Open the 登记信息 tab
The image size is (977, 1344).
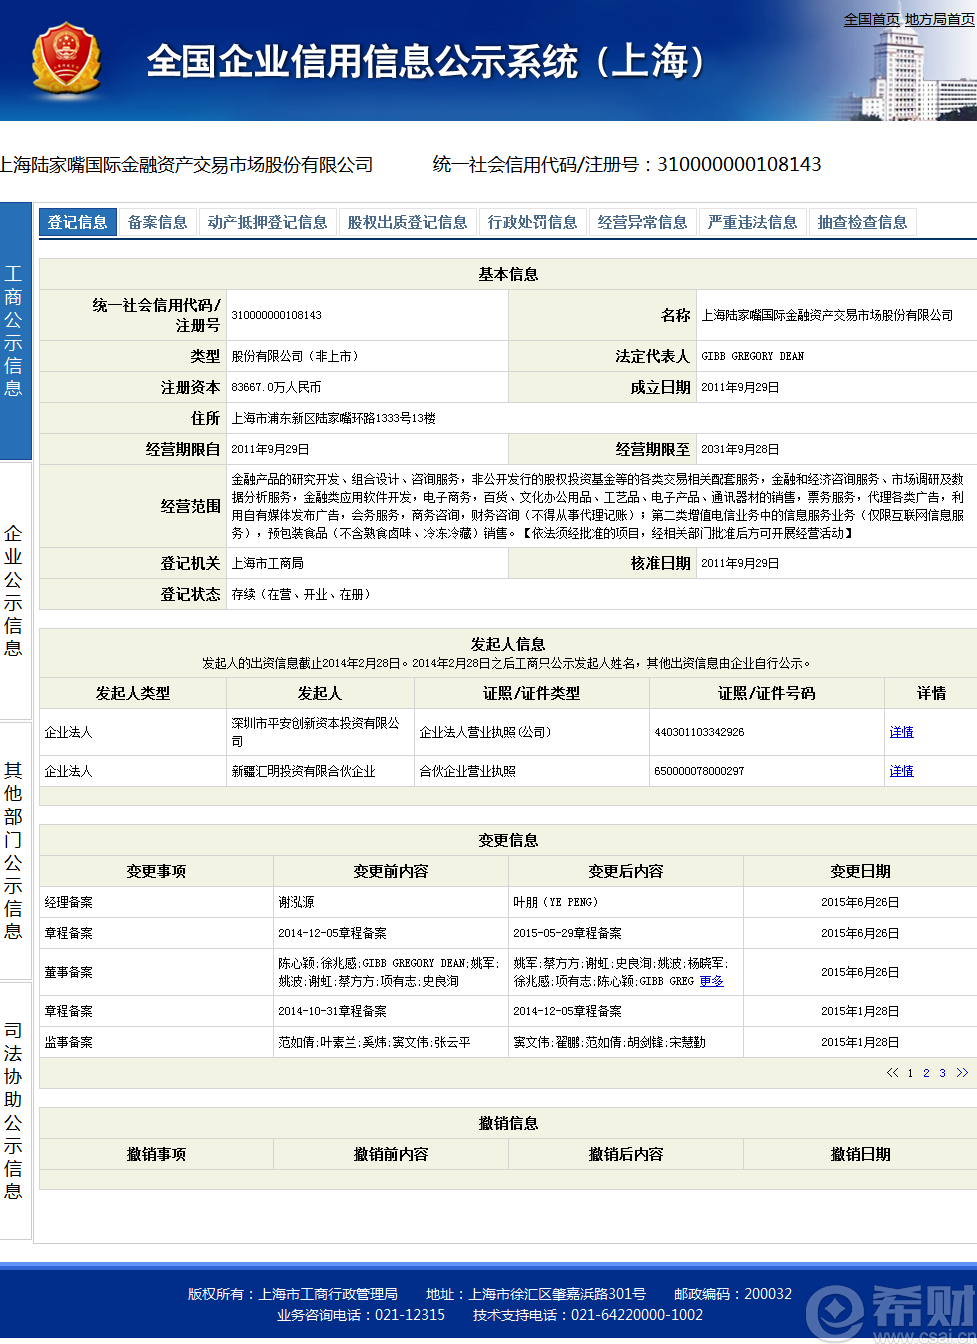(x=77, y=222)
